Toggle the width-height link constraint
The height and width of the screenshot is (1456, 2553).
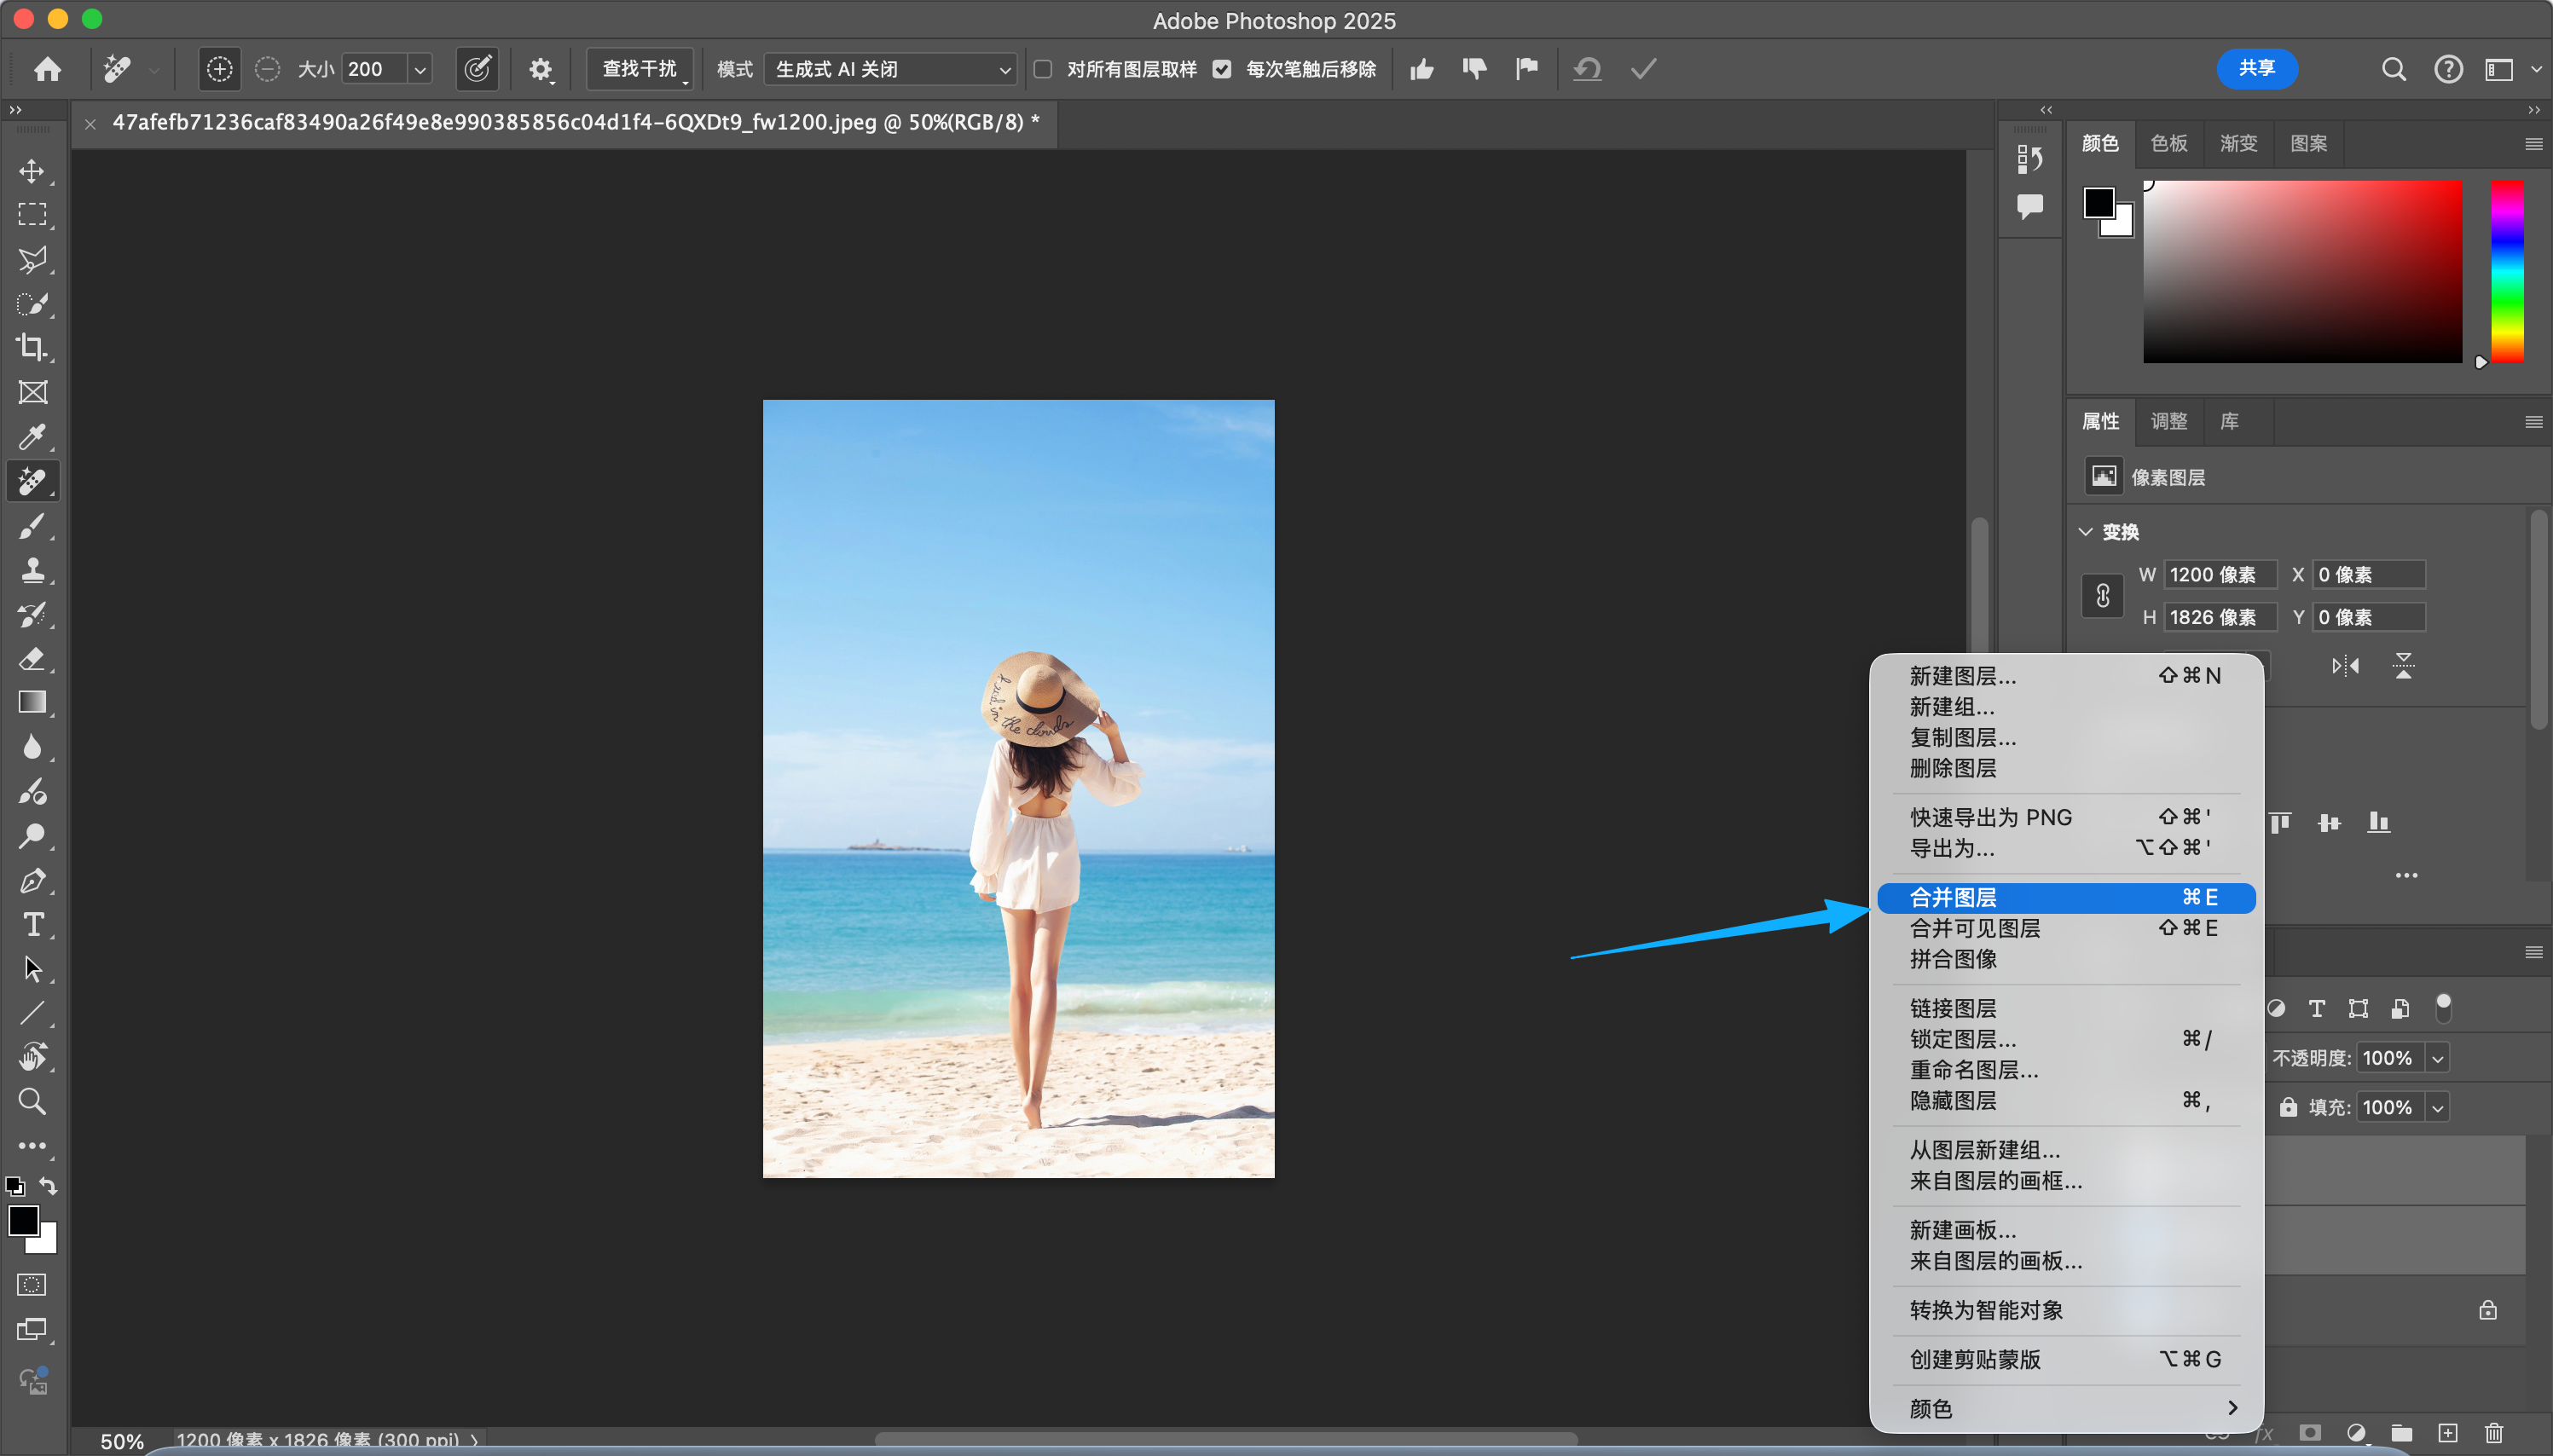[2103, 596]
